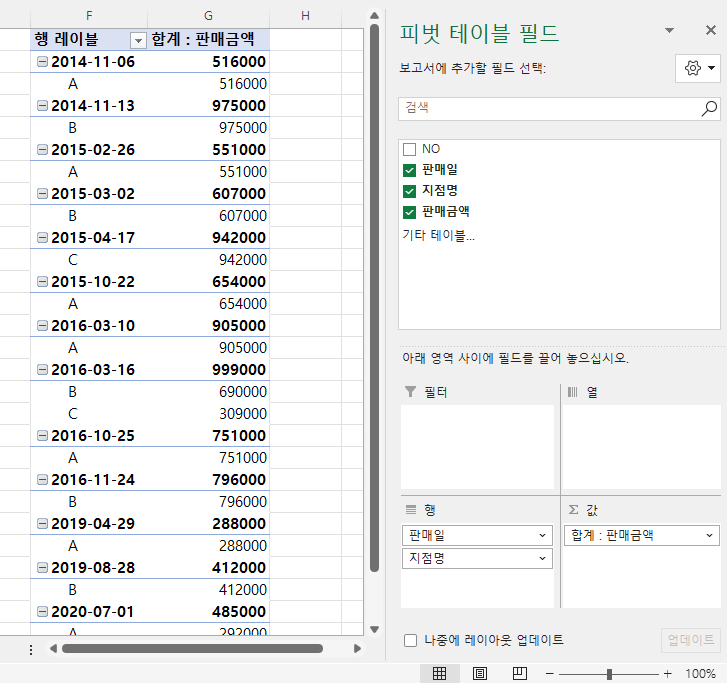Collapse the 2015-04-17 group

click(42, 237)
